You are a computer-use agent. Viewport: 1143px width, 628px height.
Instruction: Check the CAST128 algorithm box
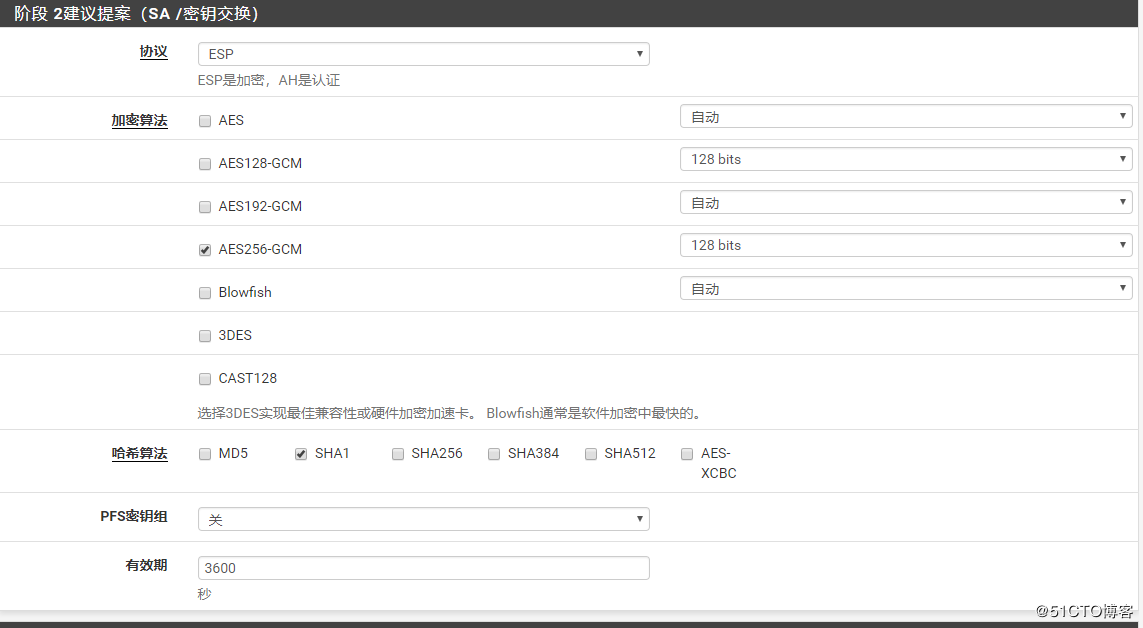click(205, 379)
